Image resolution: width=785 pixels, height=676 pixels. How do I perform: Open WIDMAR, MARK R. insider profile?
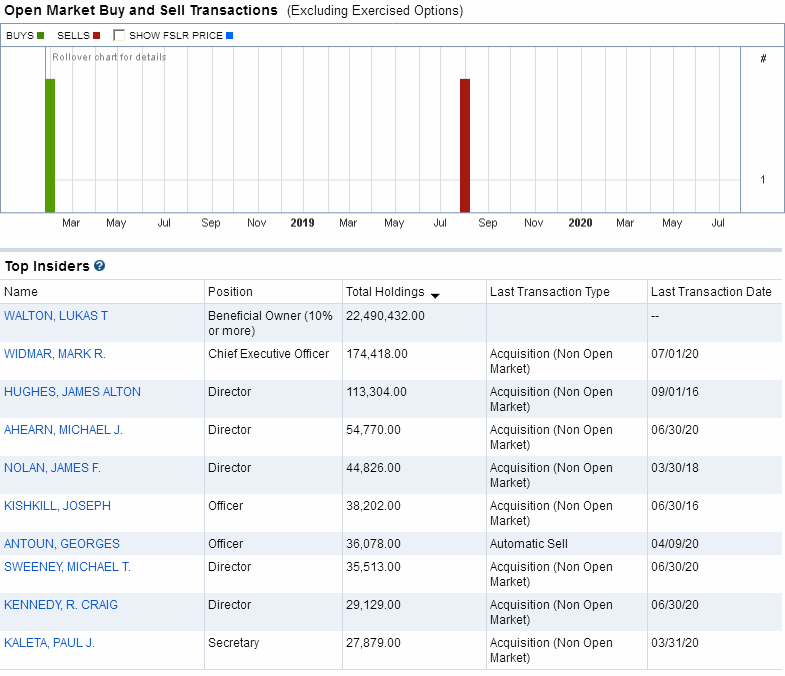pyautogui.click(x=55, y=354)
